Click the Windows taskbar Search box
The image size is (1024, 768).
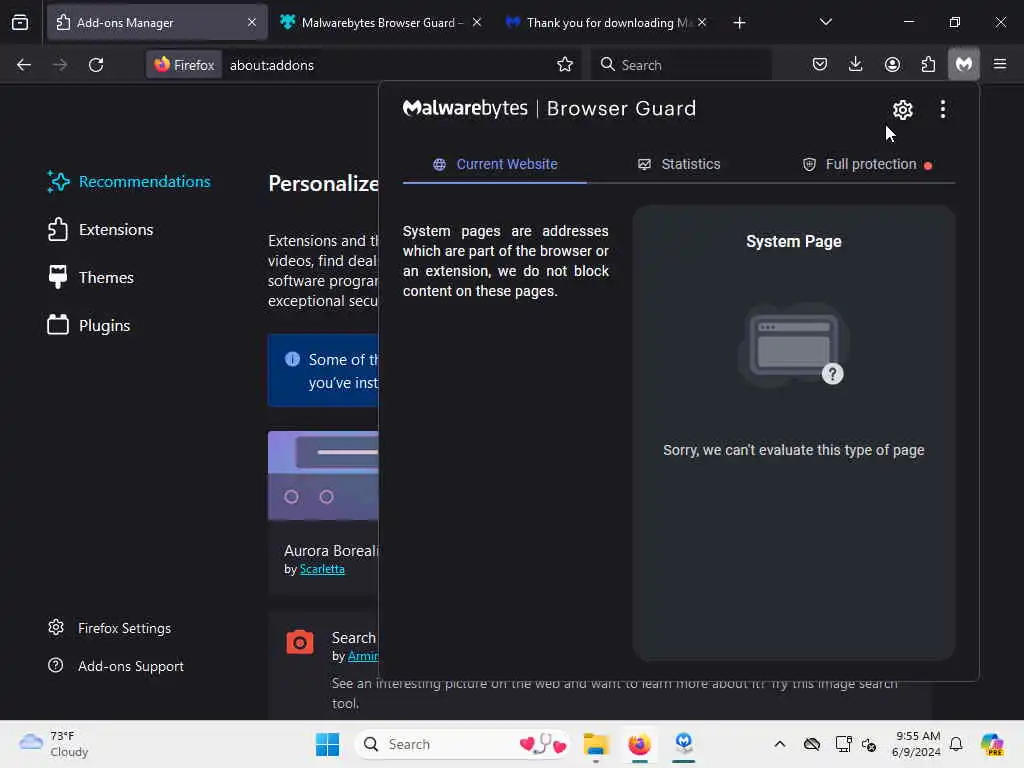463,744
